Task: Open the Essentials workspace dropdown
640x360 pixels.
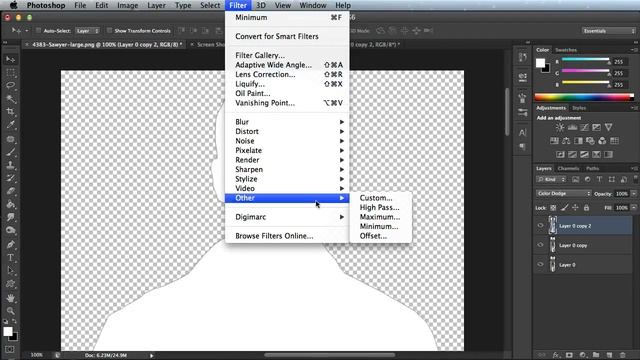Action: [609, 31]
